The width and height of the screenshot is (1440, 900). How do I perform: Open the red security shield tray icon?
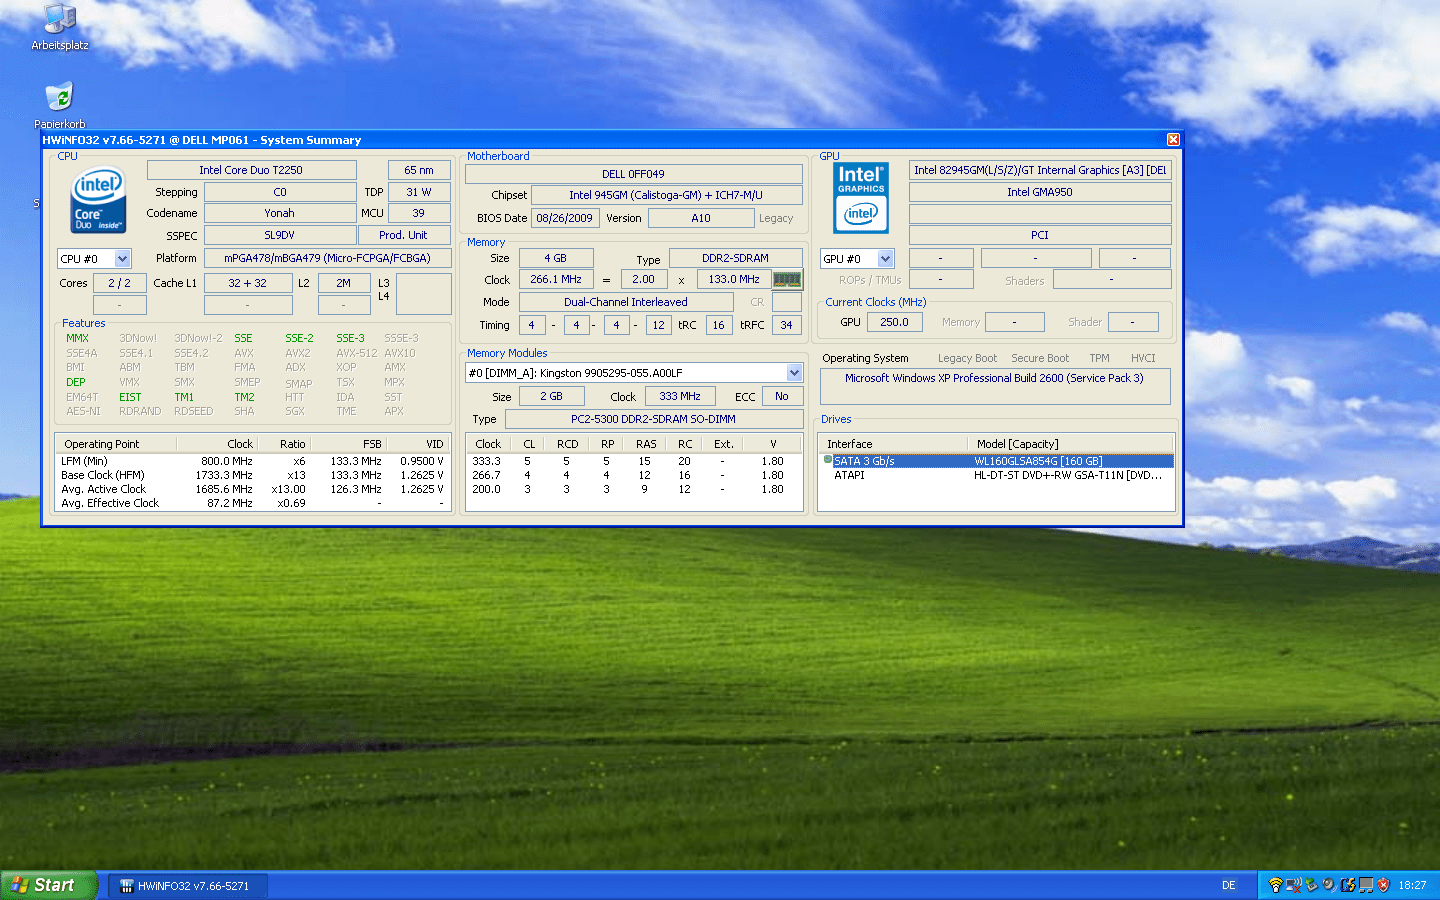(1384, 885)
